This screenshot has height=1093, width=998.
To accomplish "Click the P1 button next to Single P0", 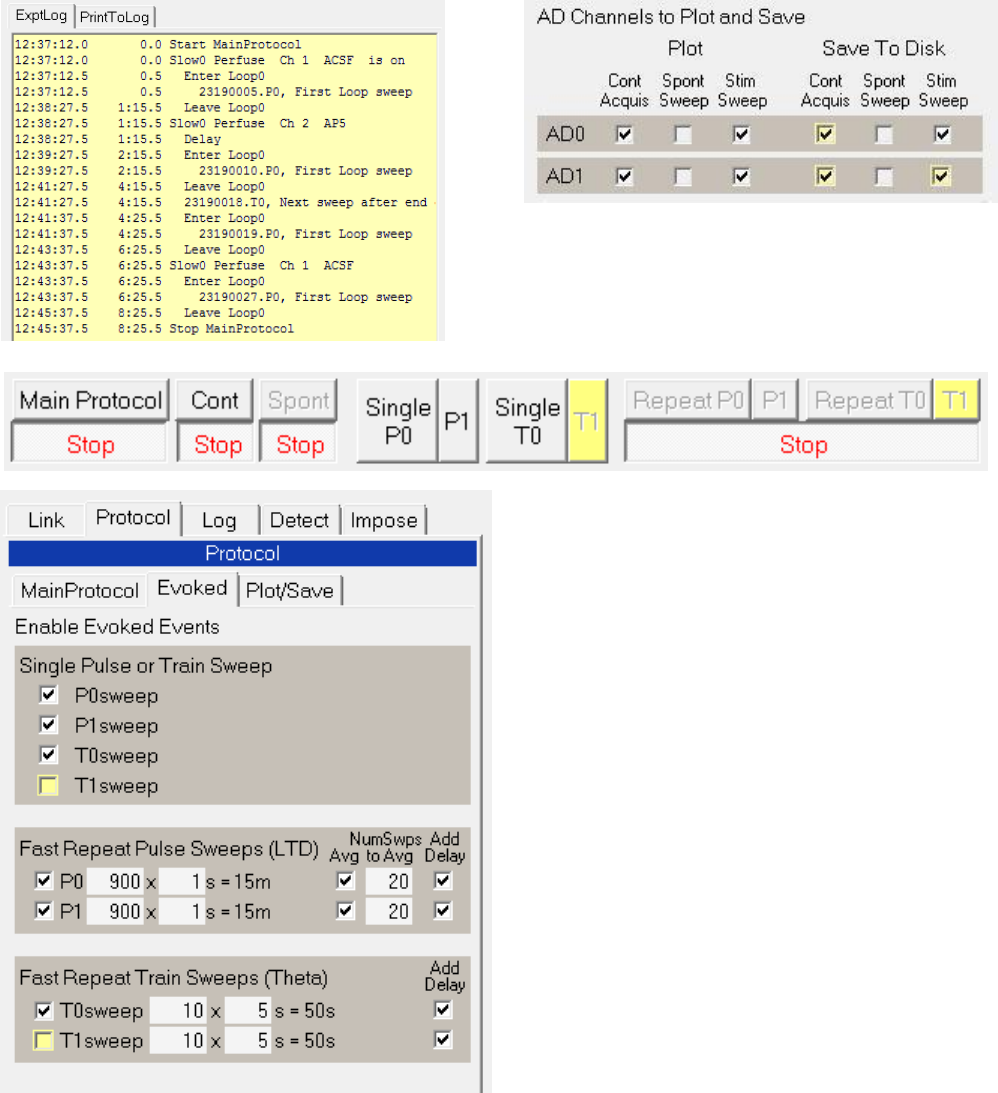I will [x=457, y=420].
